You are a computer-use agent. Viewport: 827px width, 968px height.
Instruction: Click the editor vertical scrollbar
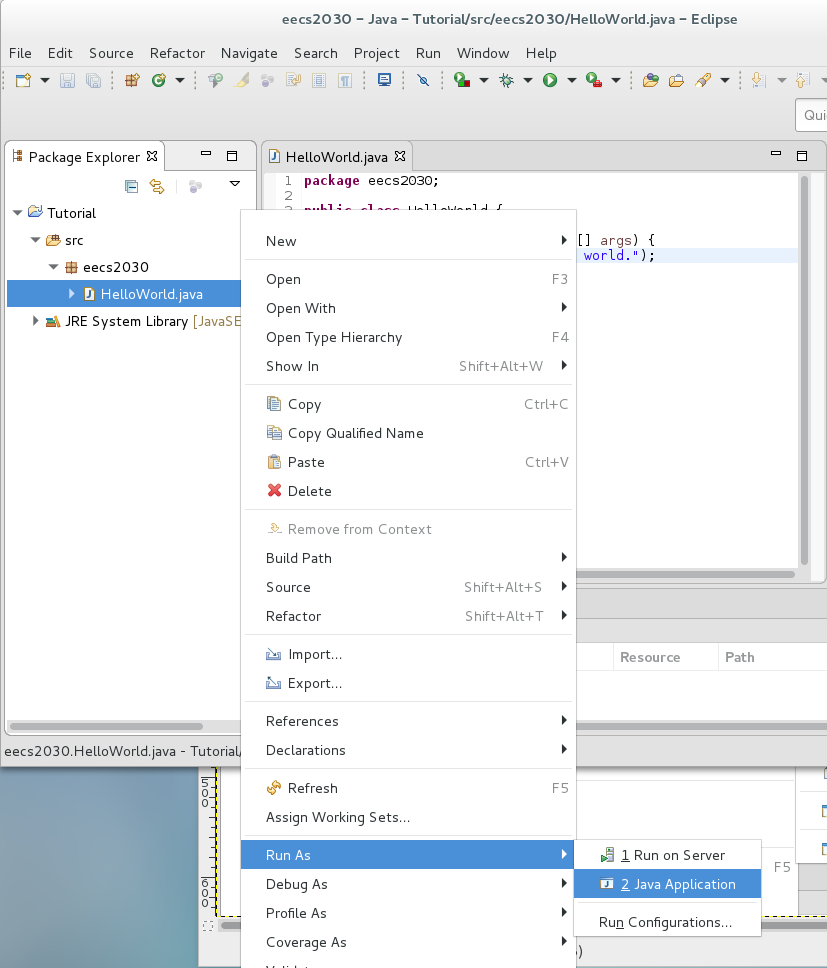point(804,370)
